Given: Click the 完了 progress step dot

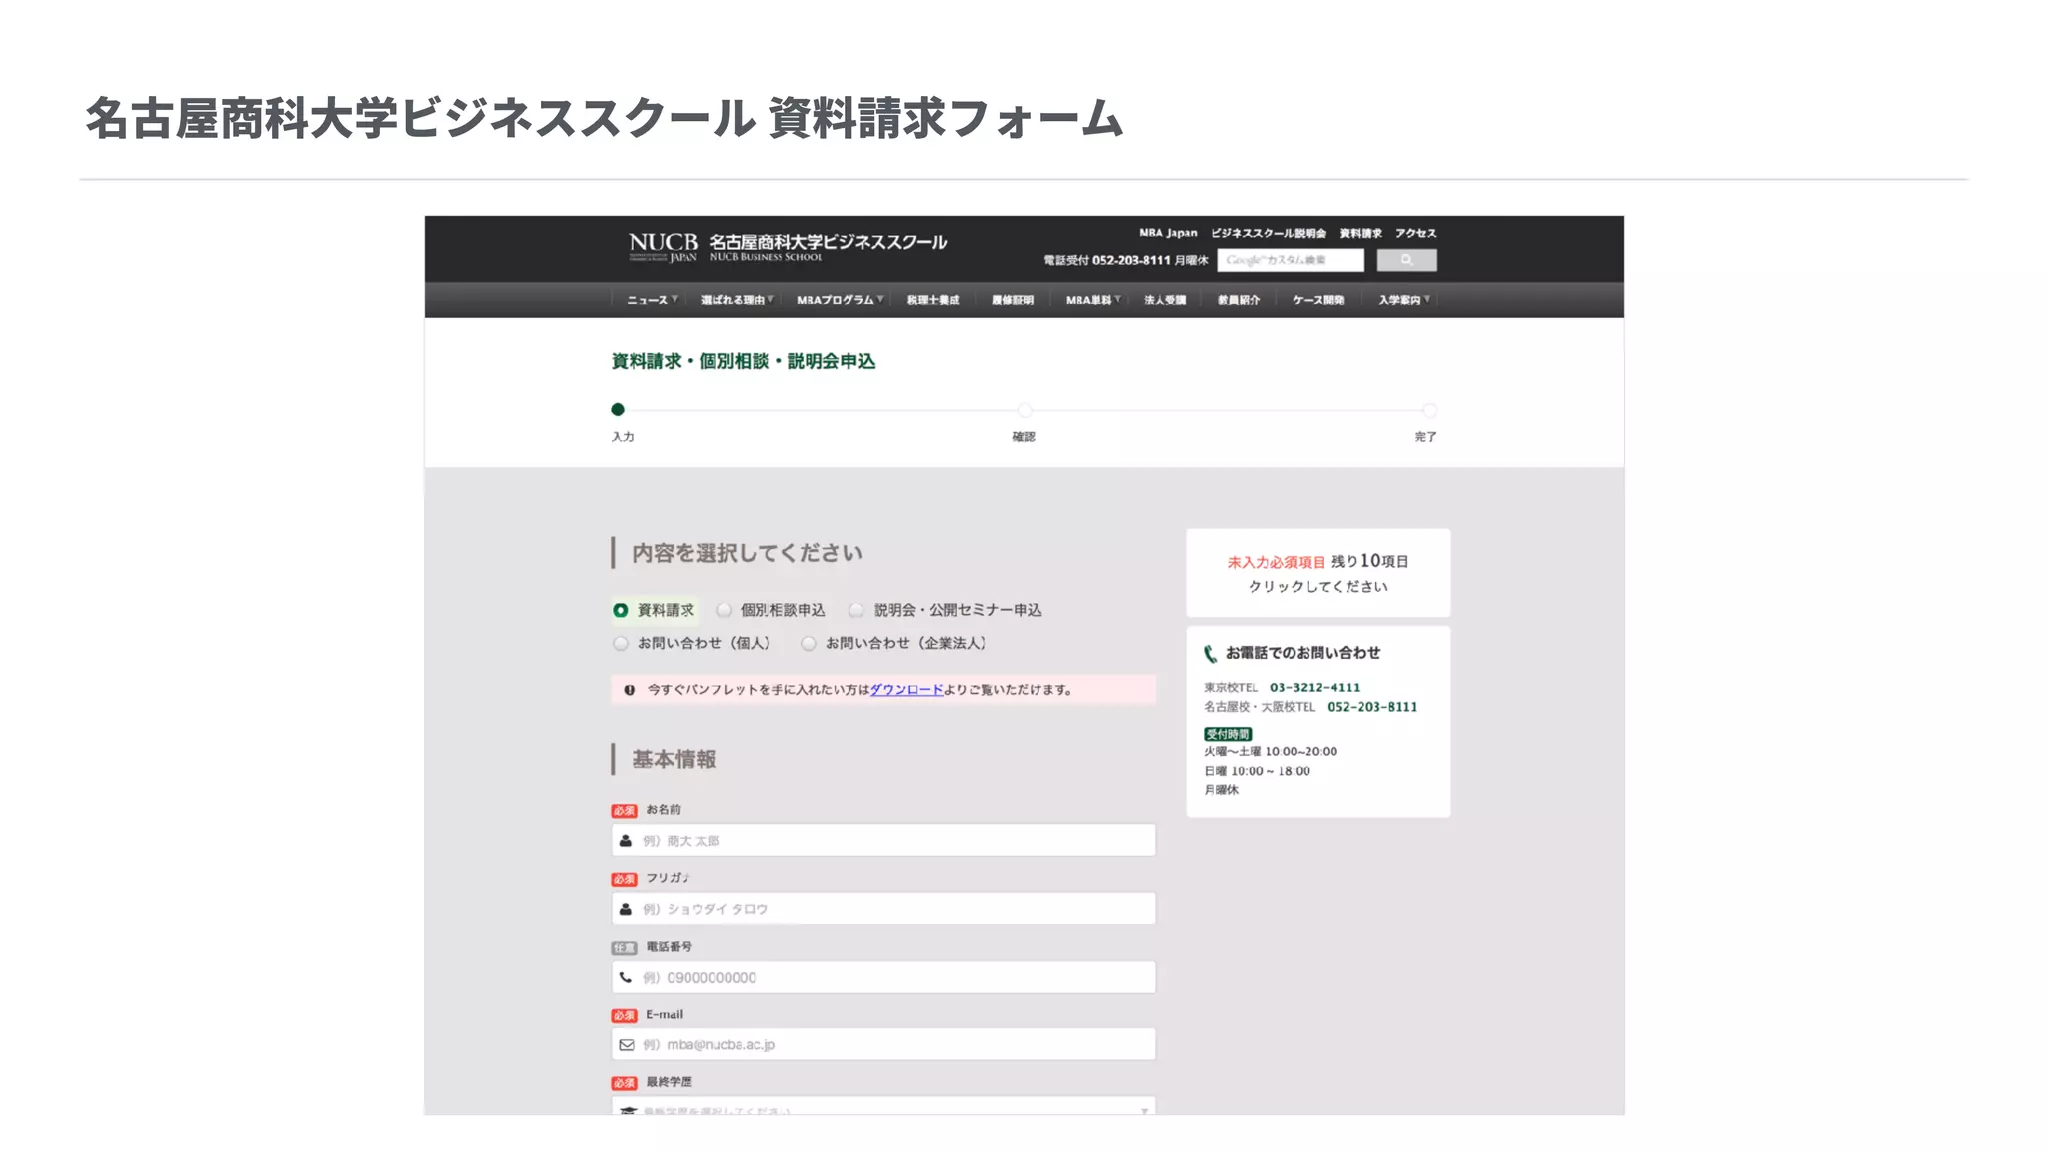Looking at the screenshot, I should point(1429,410).
